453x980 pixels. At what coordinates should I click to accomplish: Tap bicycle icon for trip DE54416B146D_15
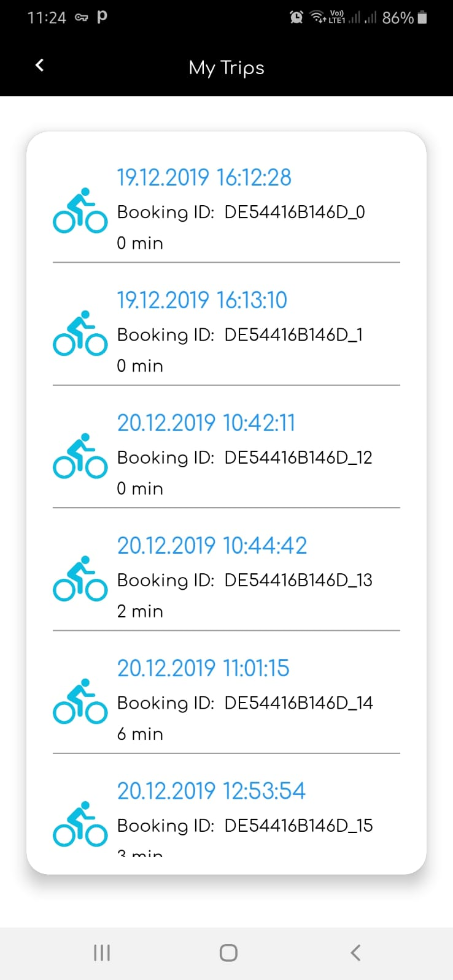click(80, 823)
